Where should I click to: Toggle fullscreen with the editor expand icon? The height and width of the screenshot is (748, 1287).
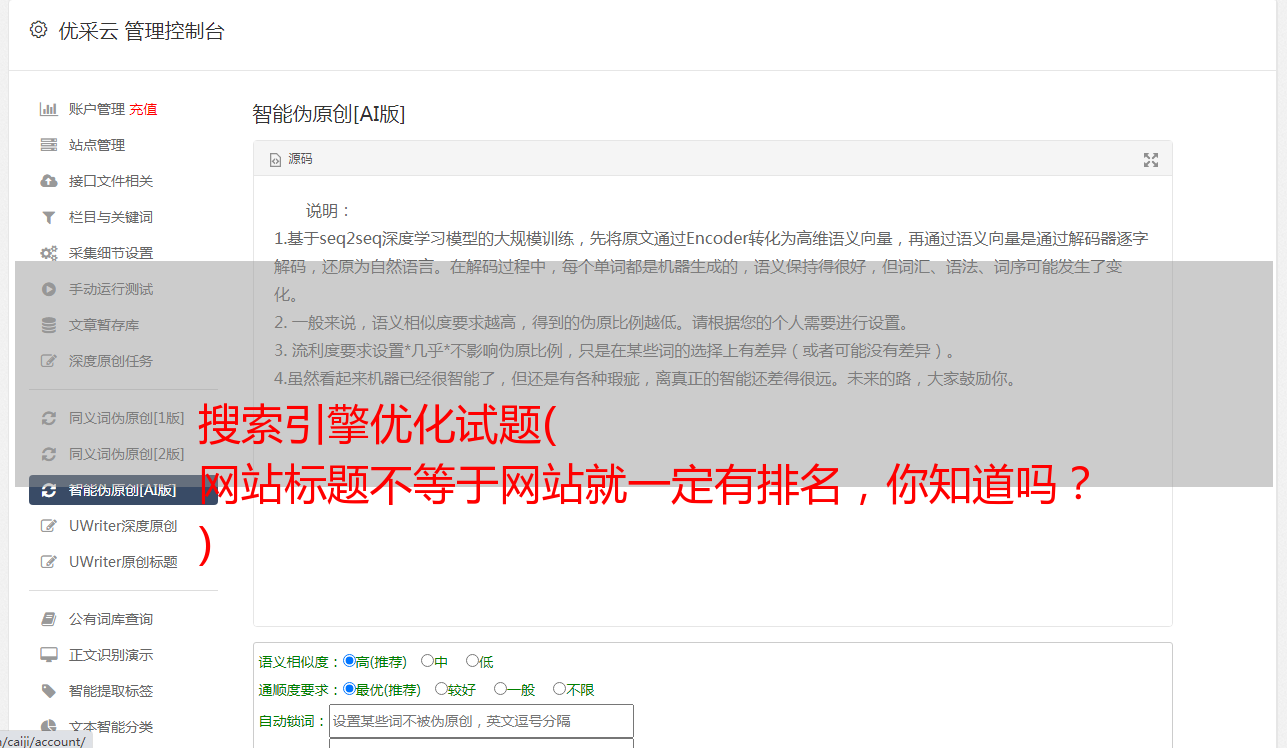pyautogui.click(x=1151, y=160)
